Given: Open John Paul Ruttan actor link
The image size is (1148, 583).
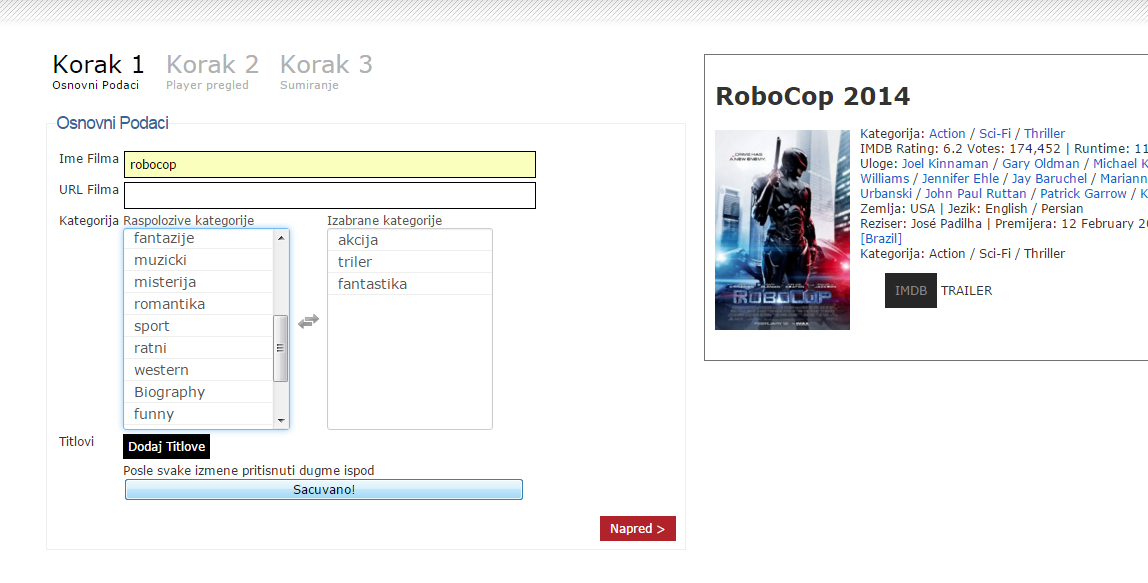Looking at the screenshot, I should click(x=975, y=193).
